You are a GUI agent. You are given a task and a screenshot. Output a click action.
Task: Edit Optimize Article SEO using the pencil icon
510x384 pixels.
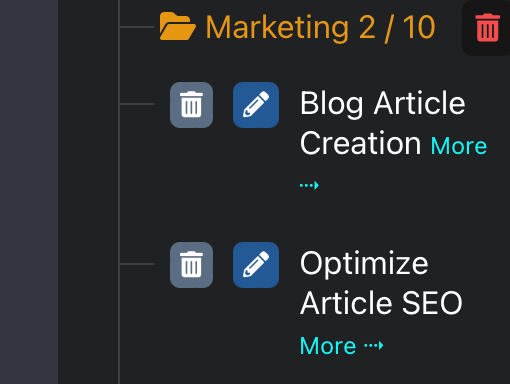click(x=256, y=265)
